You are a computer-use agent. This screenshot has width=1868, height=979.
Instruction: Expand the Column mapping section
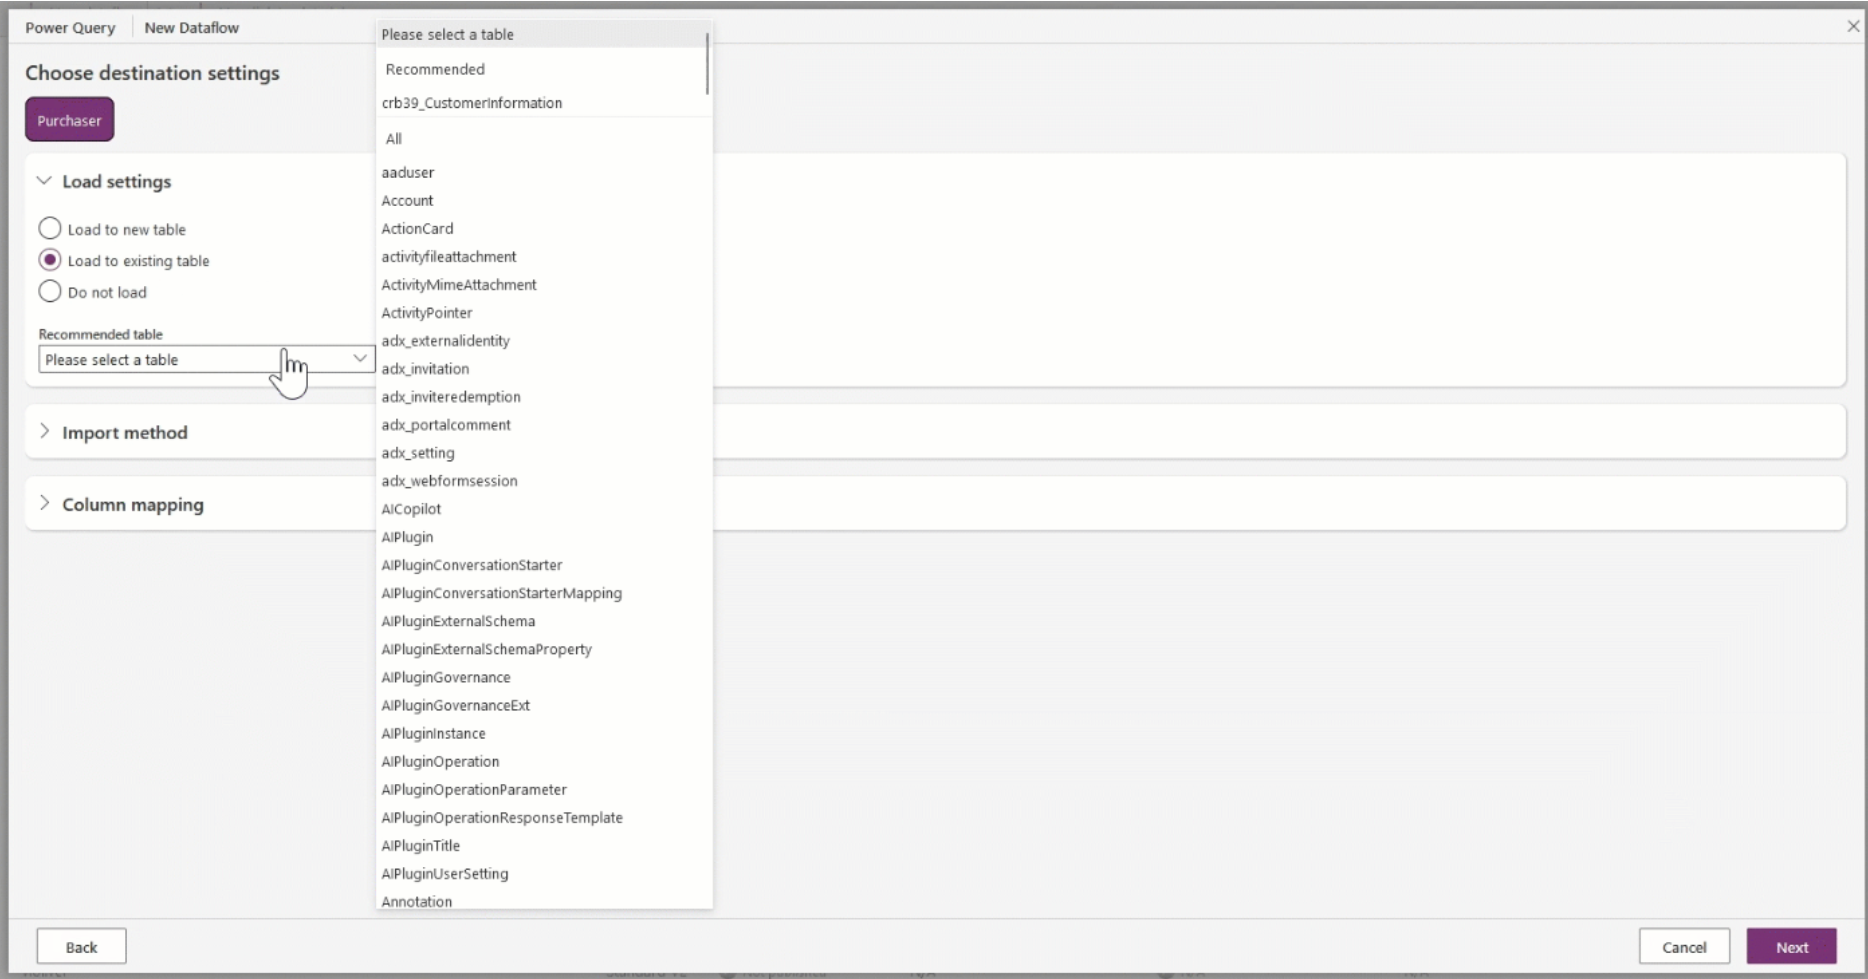(44, 504)
